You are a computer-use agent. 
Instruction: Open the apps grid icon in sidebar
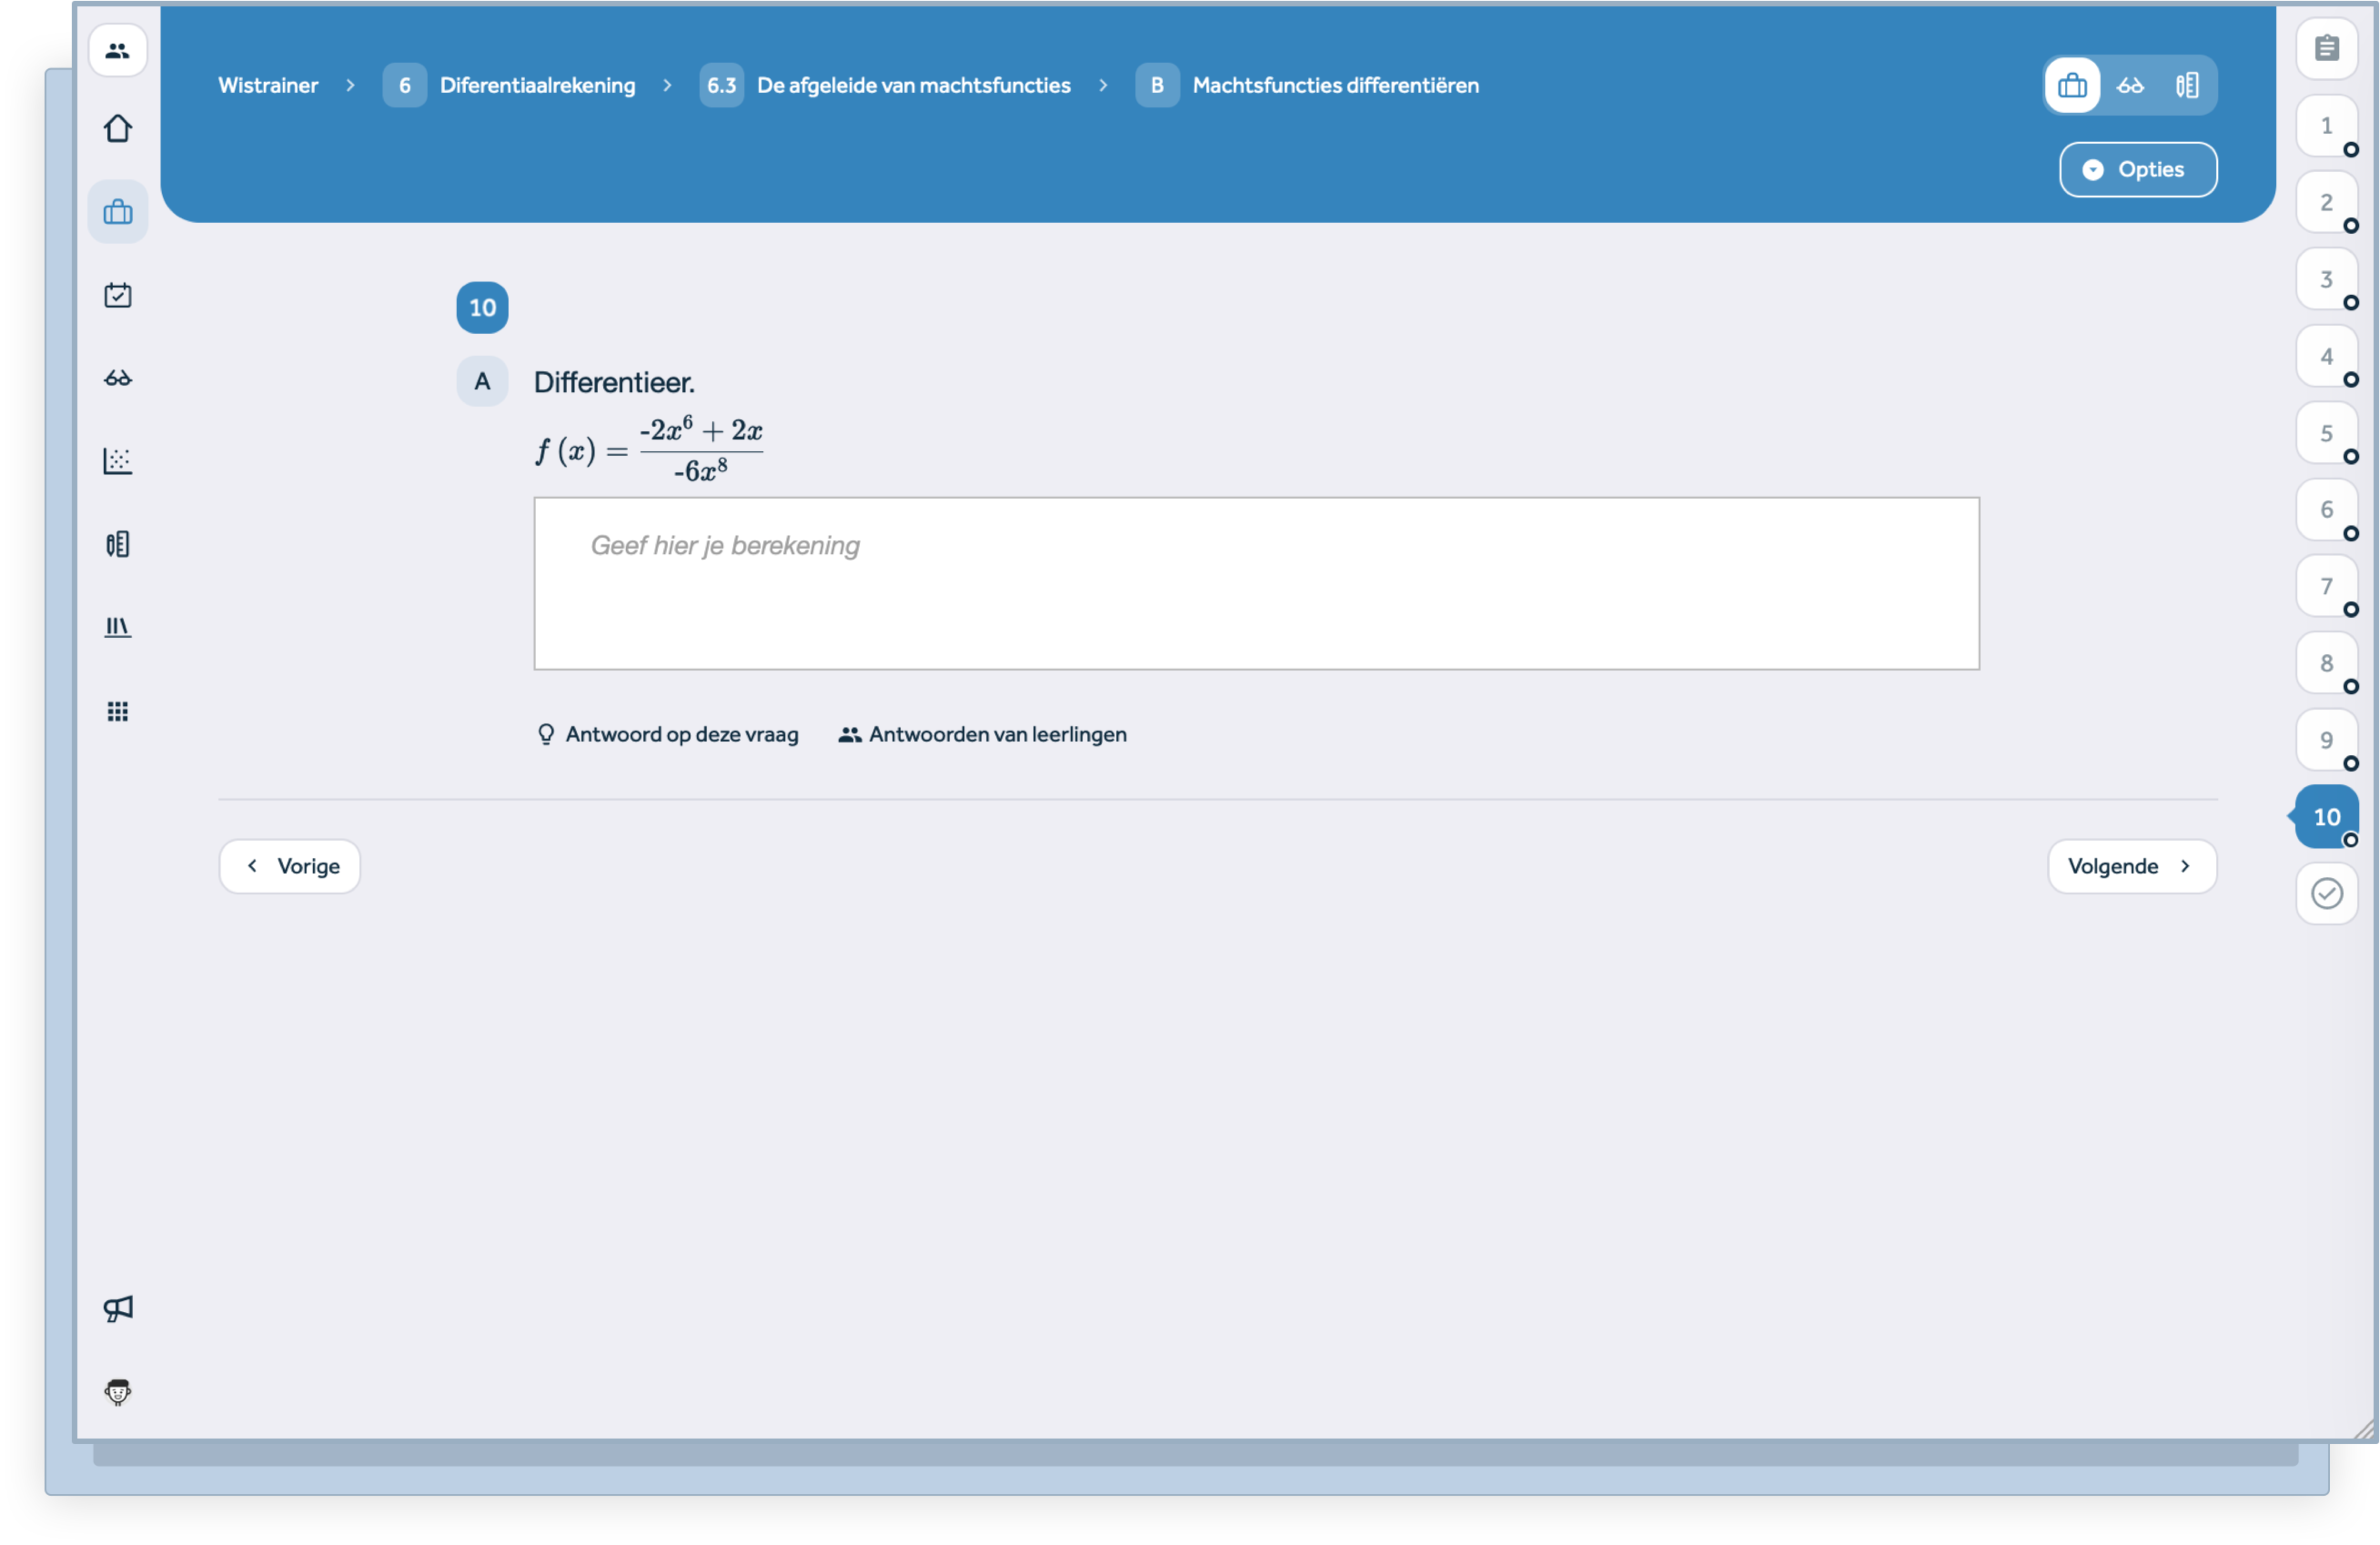118,711
